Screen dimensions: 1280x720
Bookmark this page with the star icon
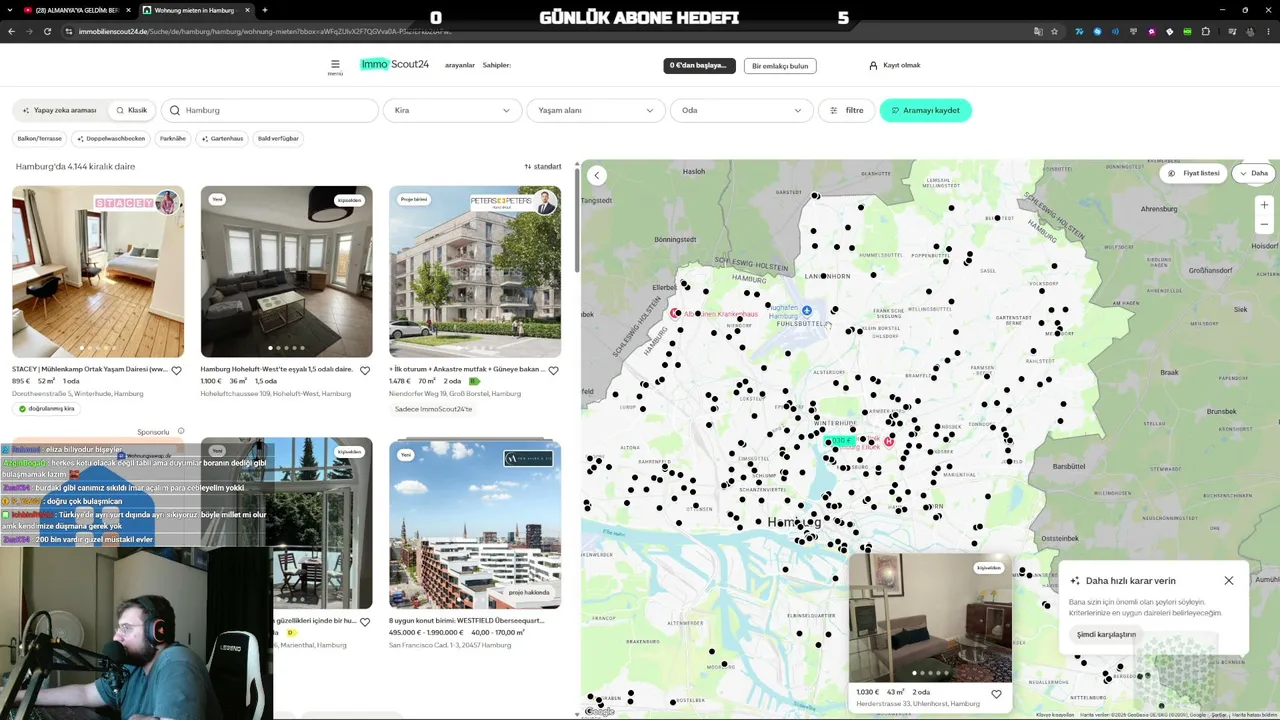(x=1054, y=31)
